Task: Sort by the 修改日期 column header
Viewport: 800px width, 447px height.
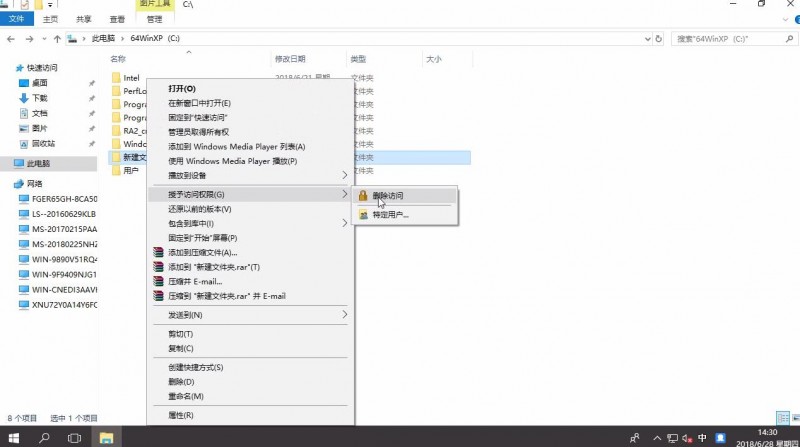Action: (x=290, y=59)
